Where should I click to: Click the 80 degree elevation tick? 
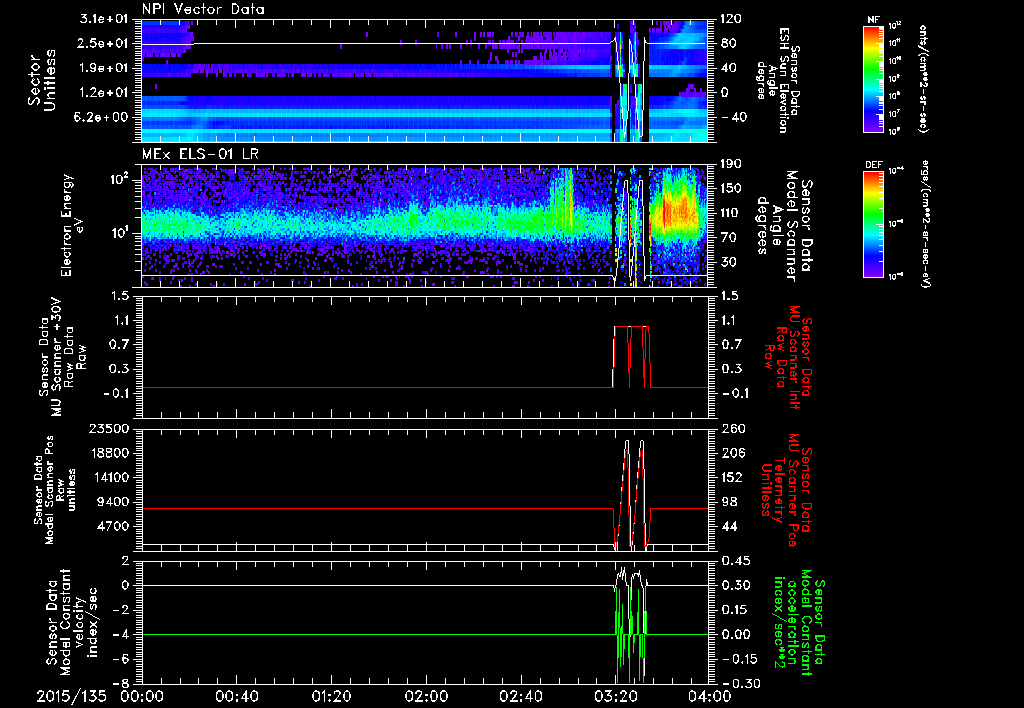click(727, 43)
